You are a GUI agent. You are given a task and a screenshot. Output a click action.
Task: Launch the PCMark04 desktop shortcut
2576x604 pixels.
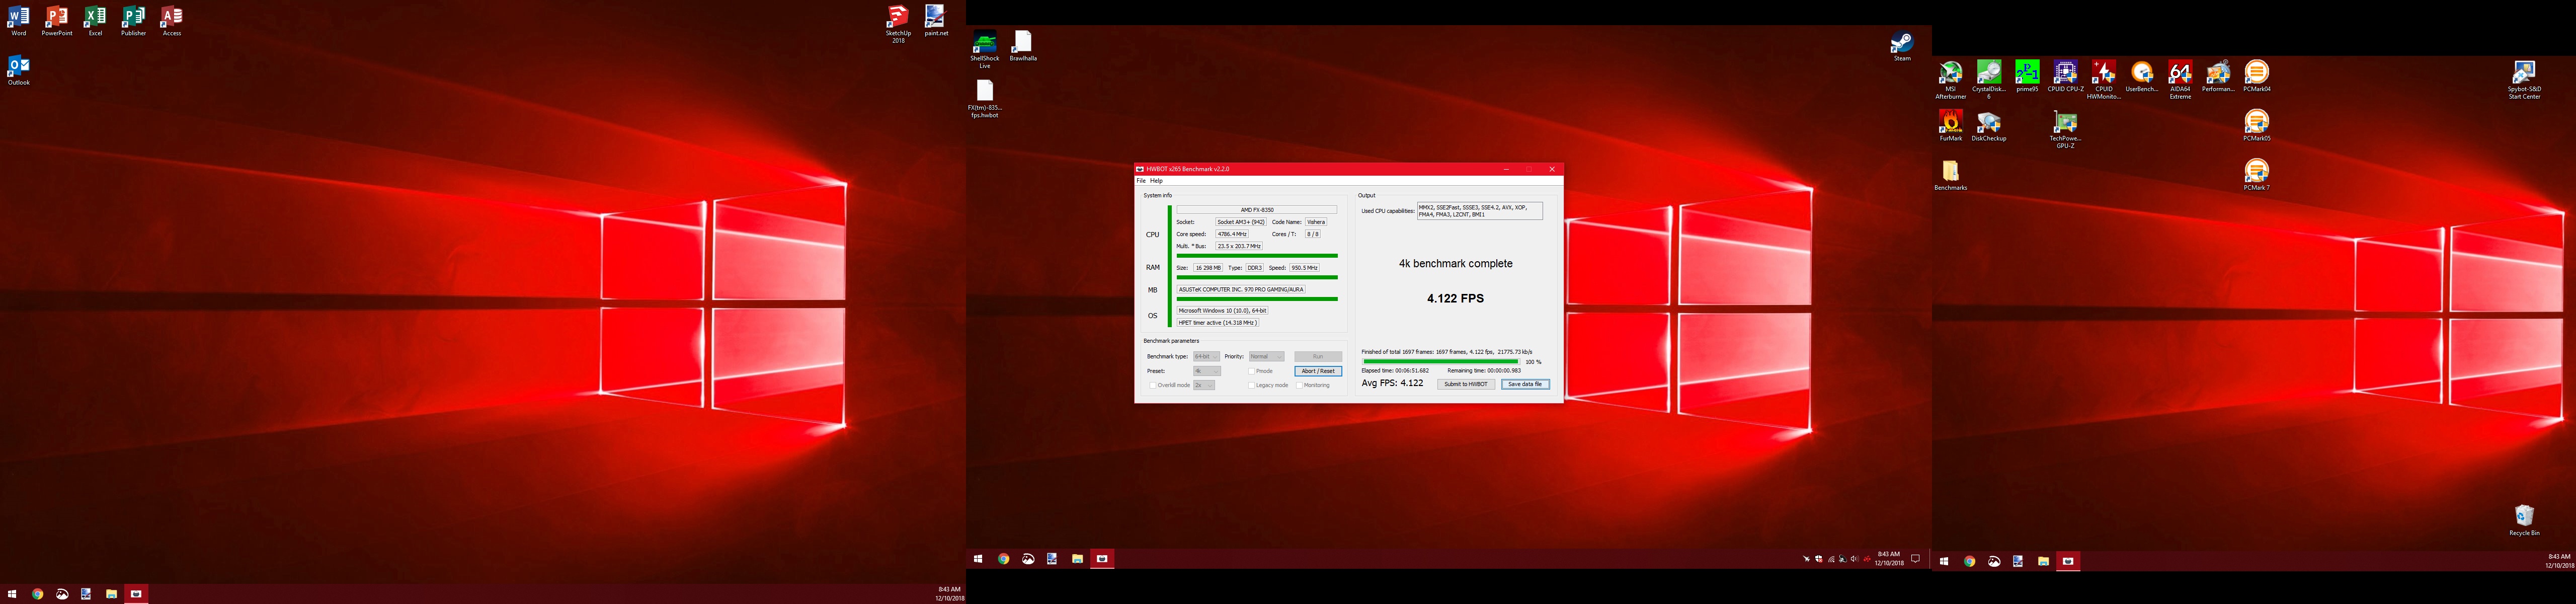(x=2257, y=76)
